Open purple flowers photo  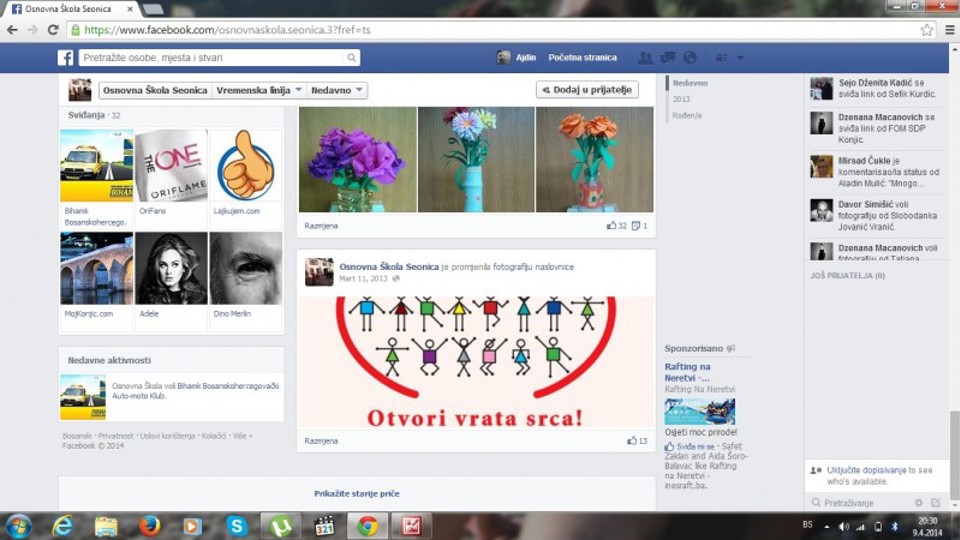358,160
